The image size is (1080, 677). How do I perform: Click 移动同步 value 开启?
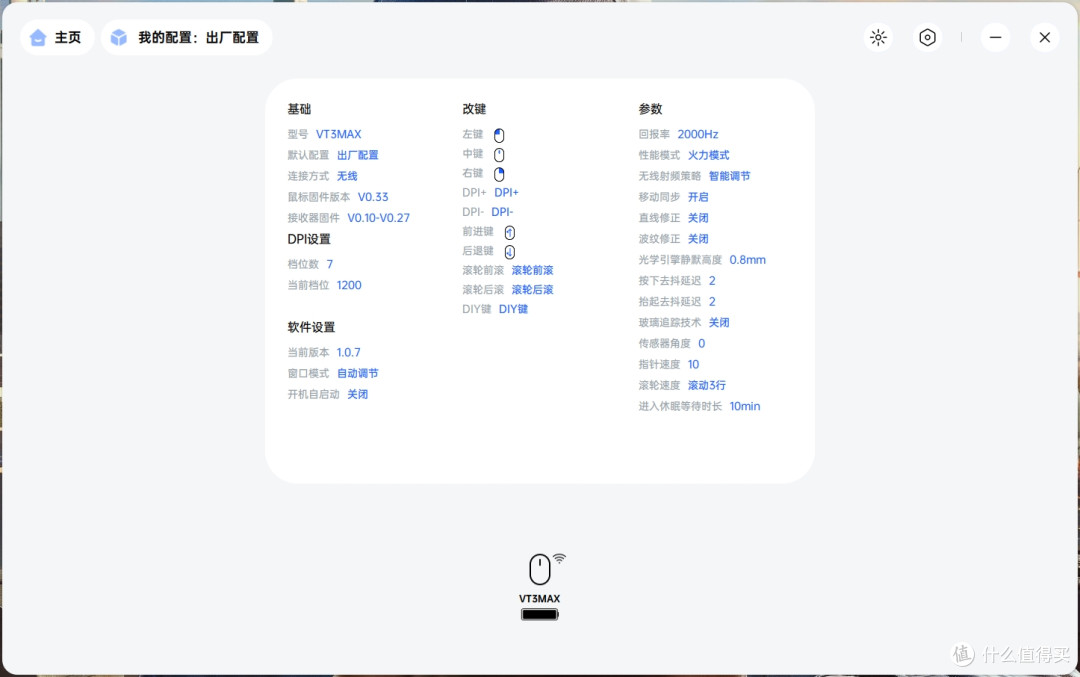pyautogui.click(x=698, y=197)
